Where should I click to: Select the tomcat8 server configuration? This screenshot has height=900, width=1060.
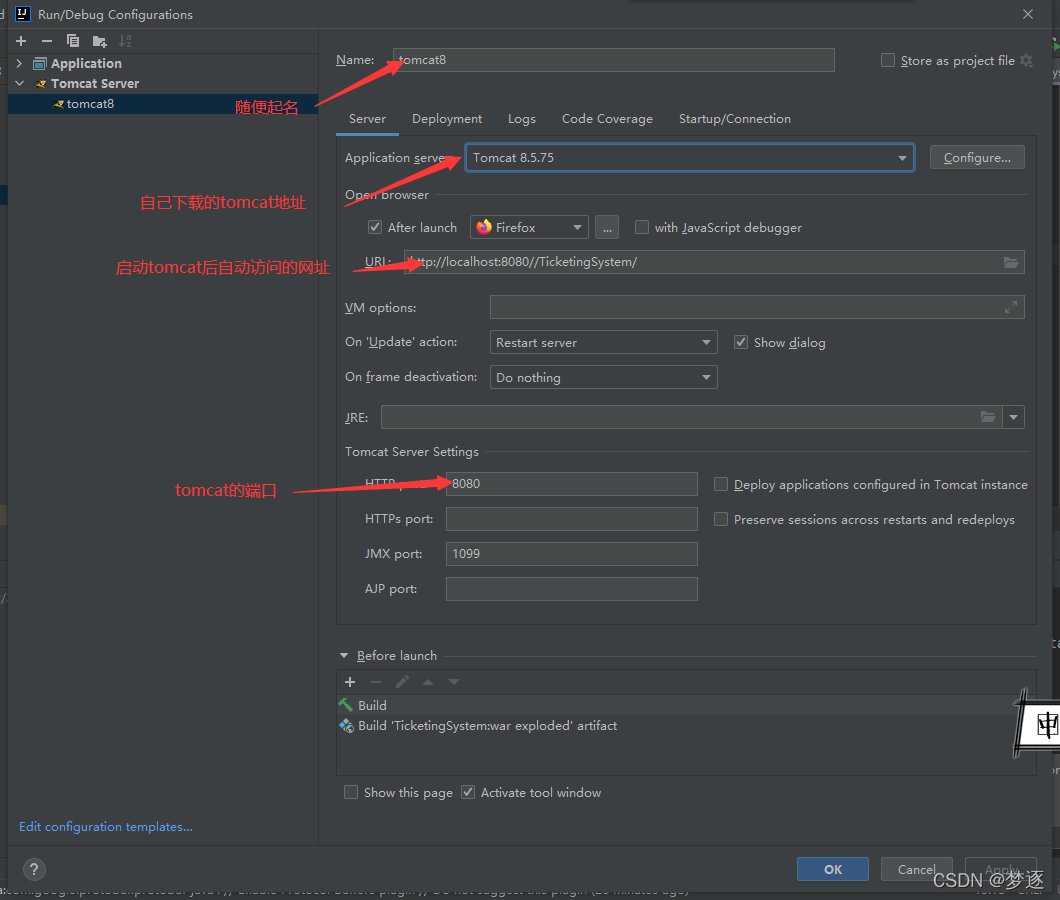click(x=90, y=103)
